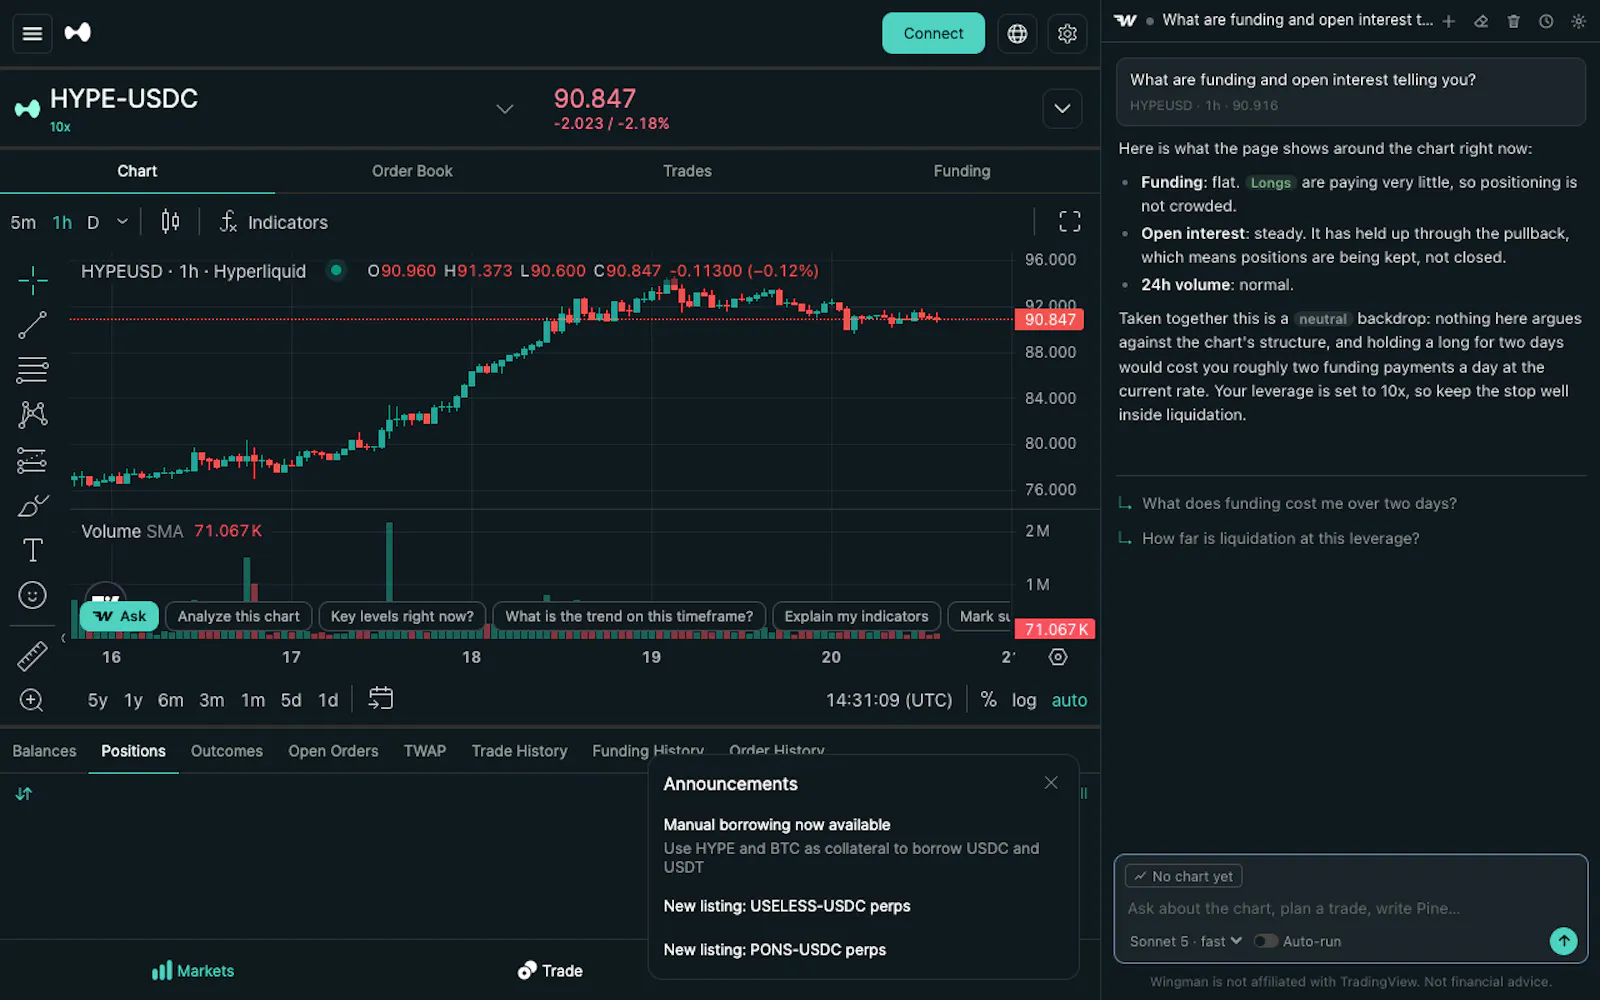Enter fullscreen chart mode
The height and width of the screenshot is (1000, 1600).
coord(1070,222)
